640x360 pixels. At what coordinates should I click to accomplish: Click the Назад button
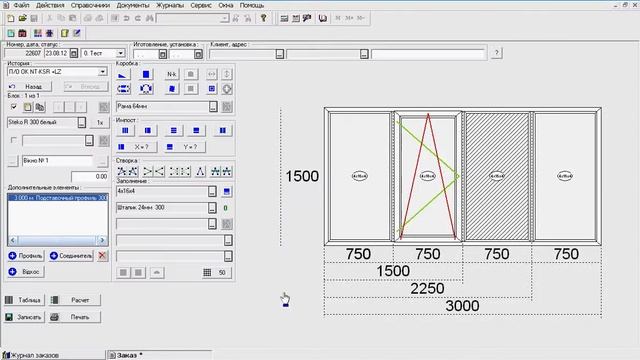tap(29, 87)
